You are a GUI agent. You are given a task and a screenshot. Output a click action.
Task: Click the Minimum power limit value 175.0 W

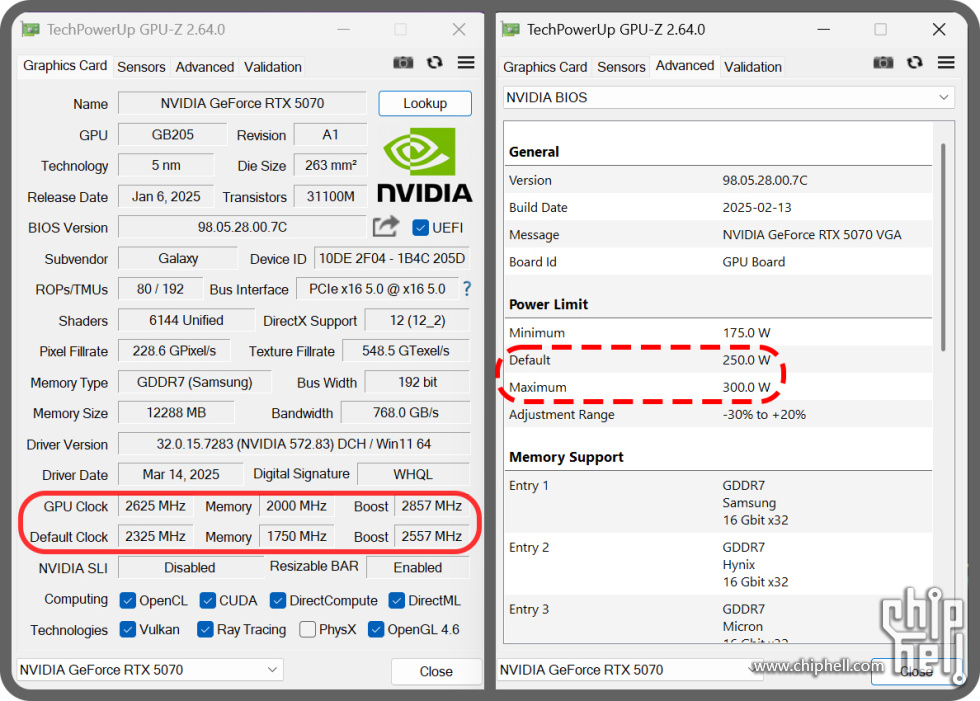746,332
